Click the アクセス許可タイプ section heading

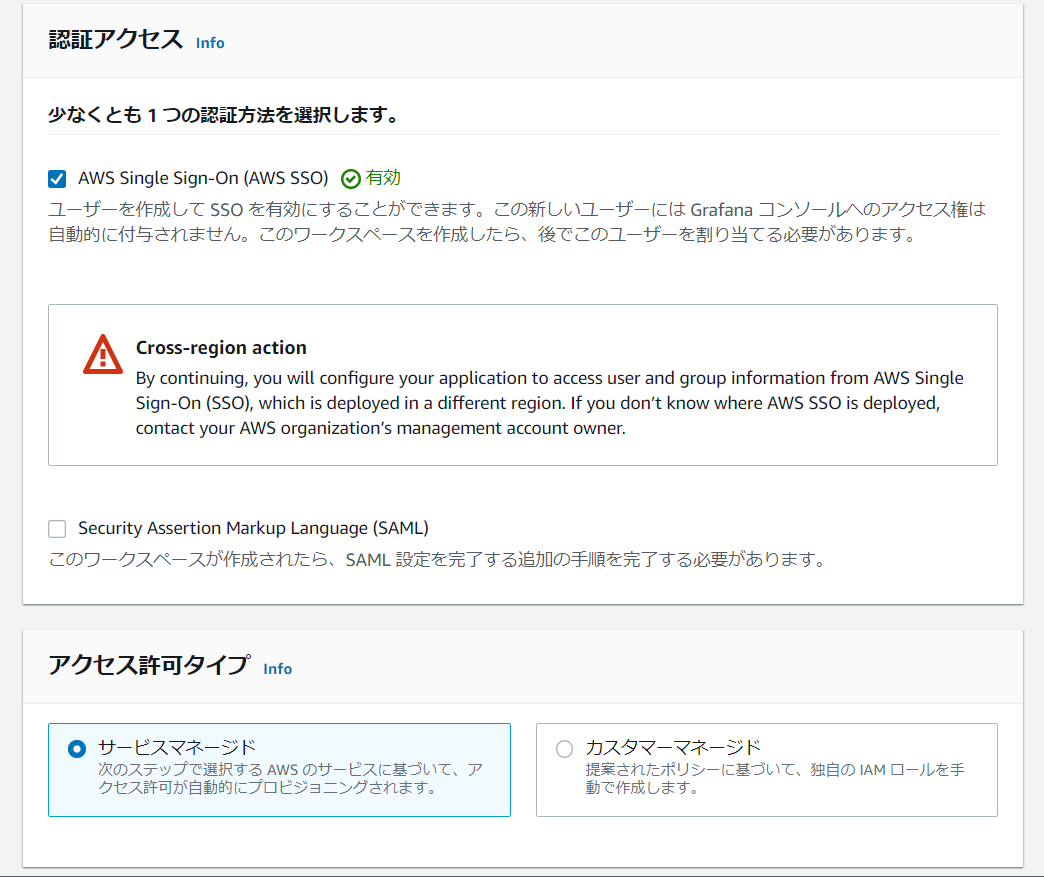(x=149, y=666)
